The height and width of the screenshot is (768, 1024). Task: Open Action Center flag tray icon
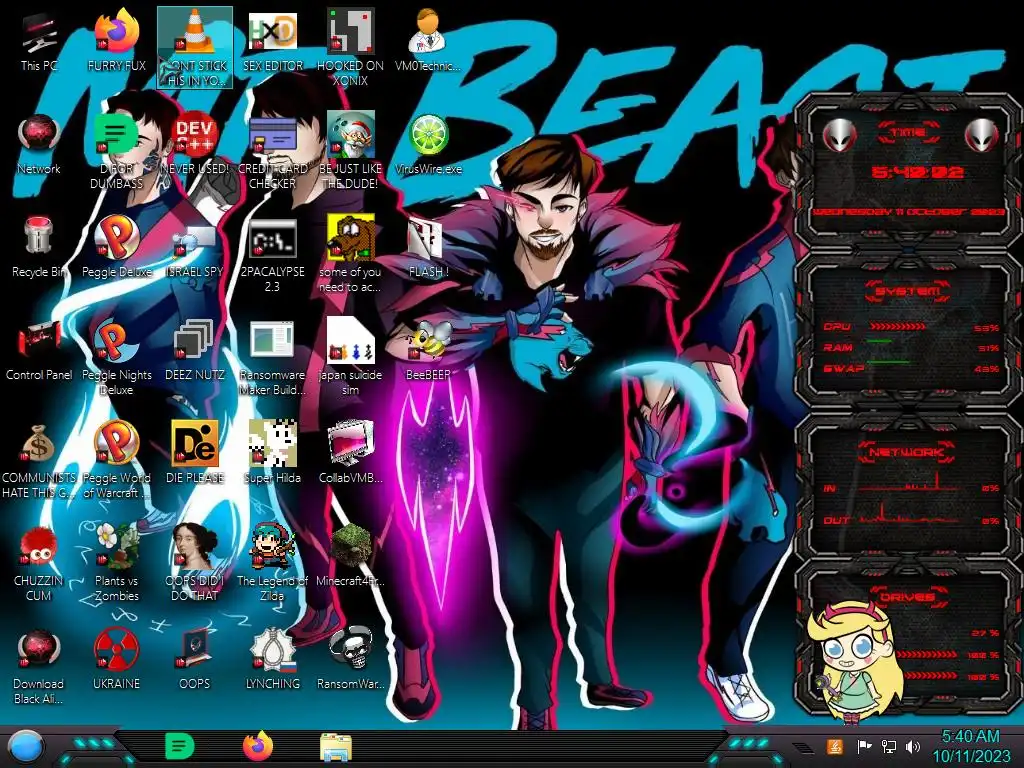(x=864, y=746)
